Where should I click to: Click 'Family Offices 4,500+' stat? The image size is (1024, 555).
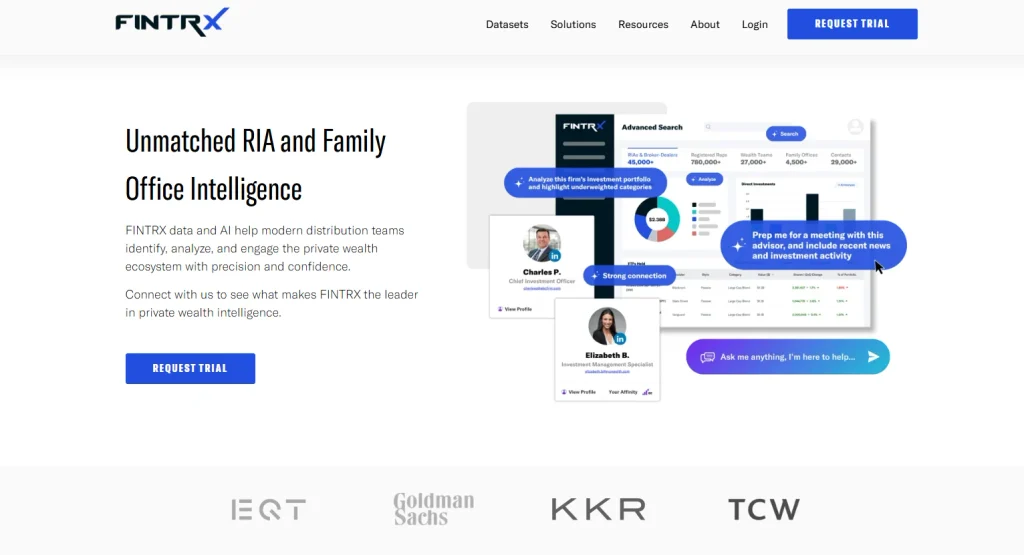[x=801, y=158]
